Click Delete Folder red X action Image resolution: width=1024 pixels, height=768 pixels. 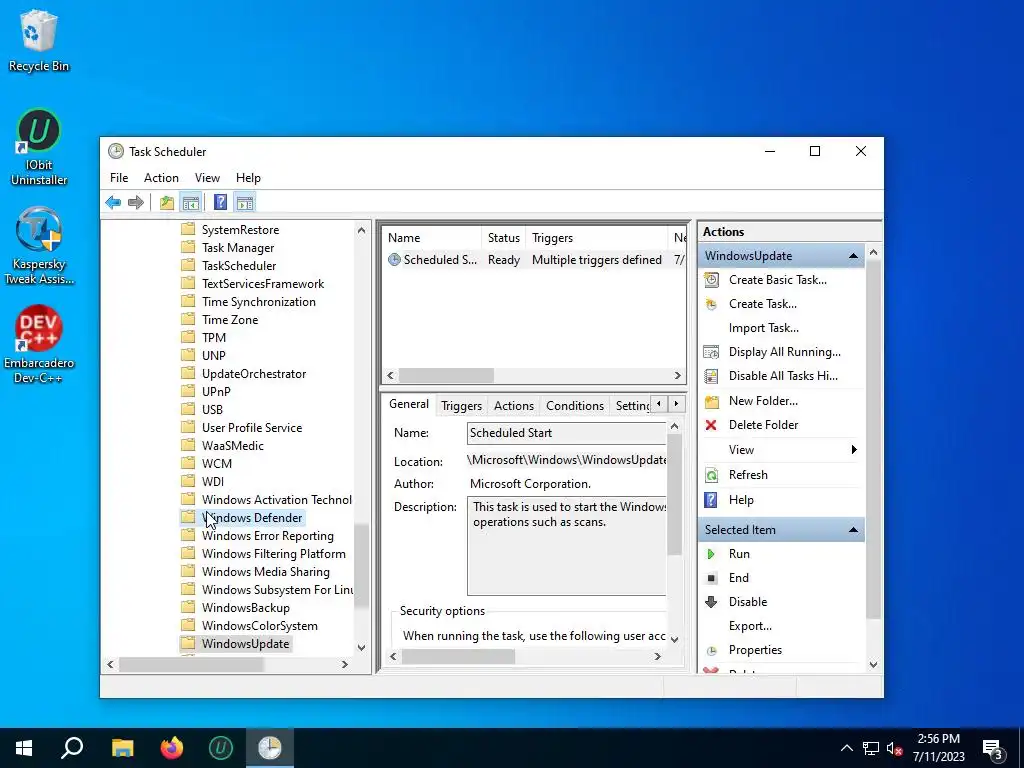point(763,424)
